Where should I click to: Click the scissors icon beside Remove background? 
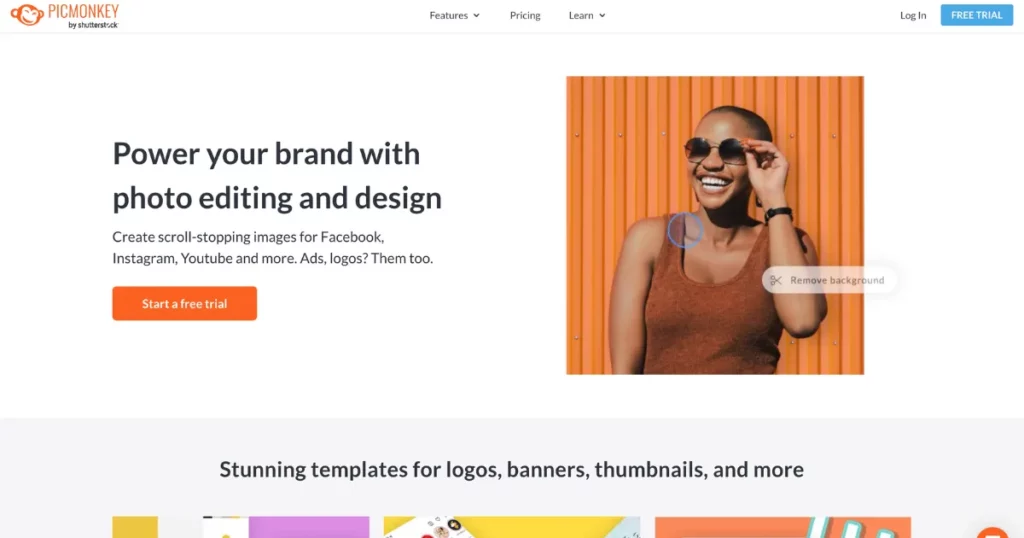point(776,281)
